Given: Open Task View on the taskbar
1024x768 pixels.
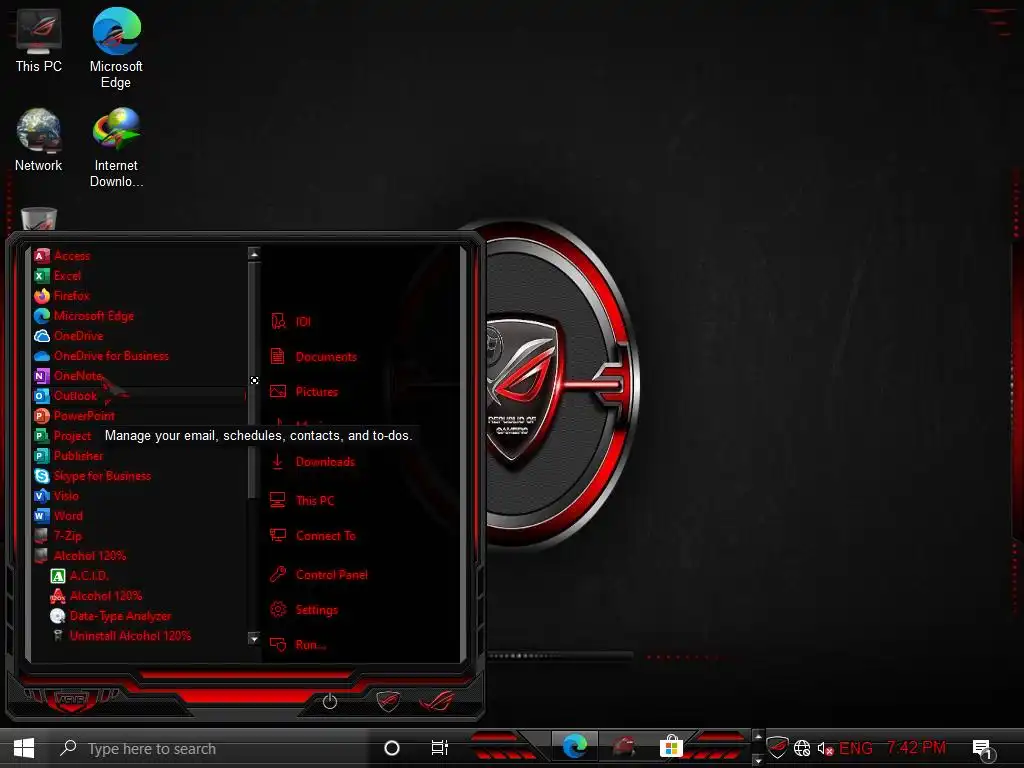Looking at the screenshot, I should [x=440, y=748].
